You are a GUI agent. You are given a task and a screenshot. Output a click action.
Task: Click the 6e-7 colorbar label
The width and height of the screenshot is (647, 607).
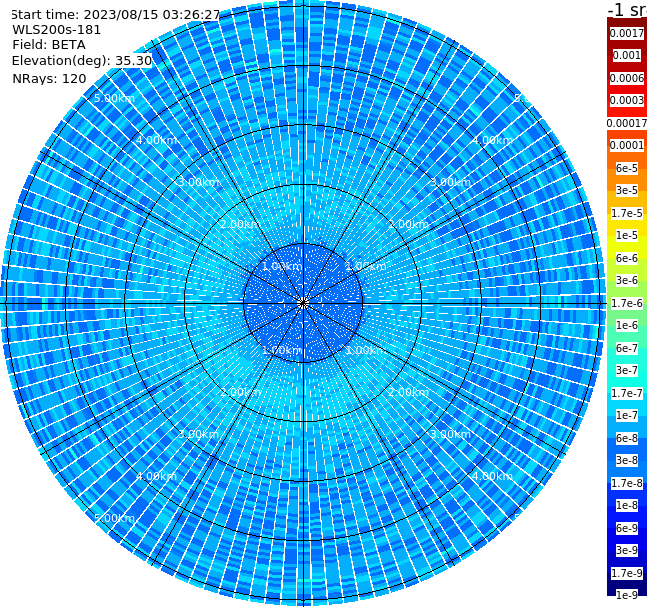point(627,348)
